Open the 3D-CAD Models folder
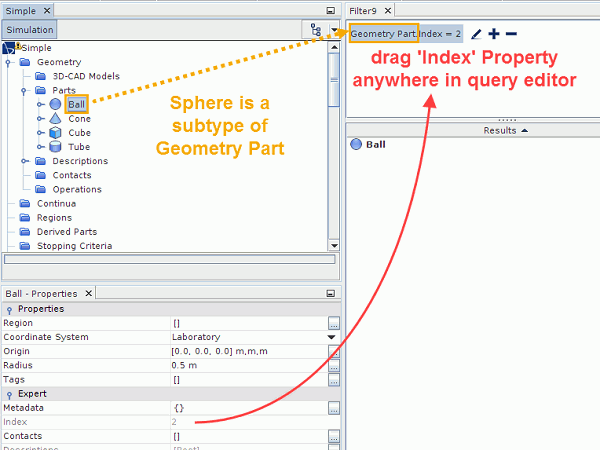The image size is (600, 450). click(85, 76)
